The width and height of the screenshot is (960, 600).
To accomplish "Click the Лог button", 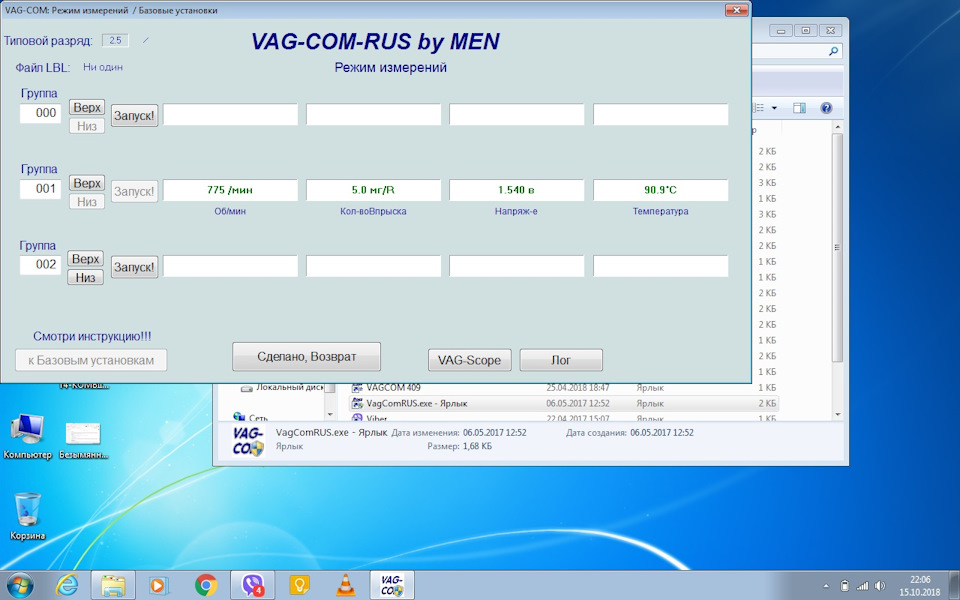I will [x=561, y=360].
